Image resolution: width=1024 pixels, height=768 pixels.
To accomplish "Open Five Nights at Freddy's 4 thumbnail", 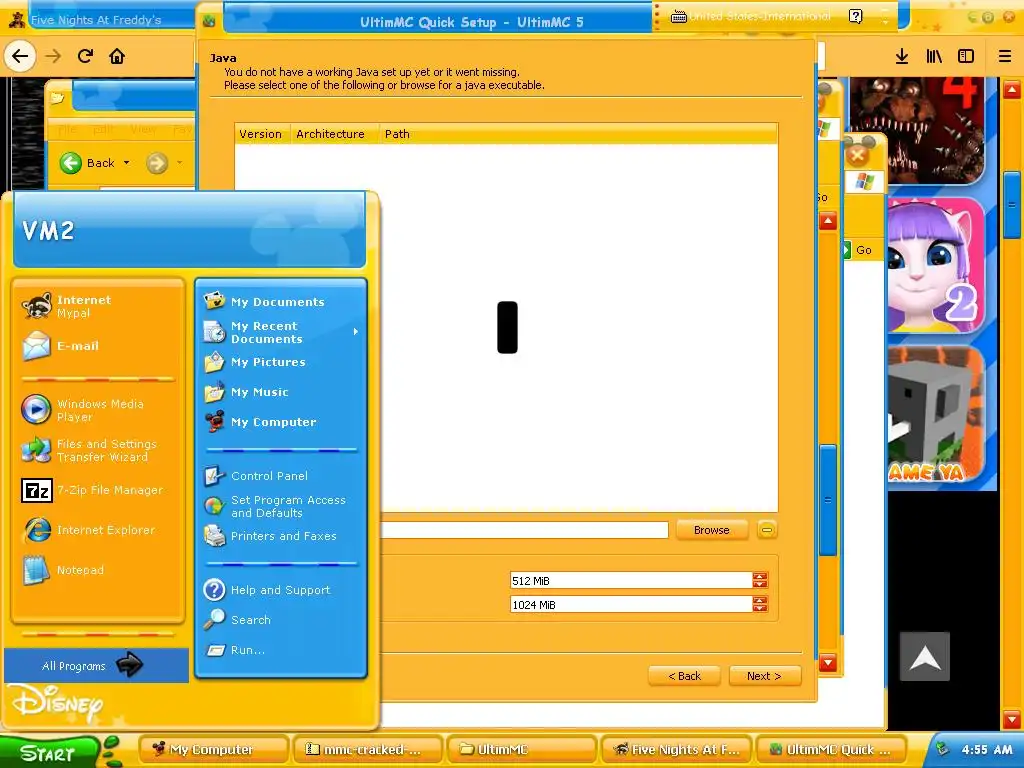I will tap(918, 130).
